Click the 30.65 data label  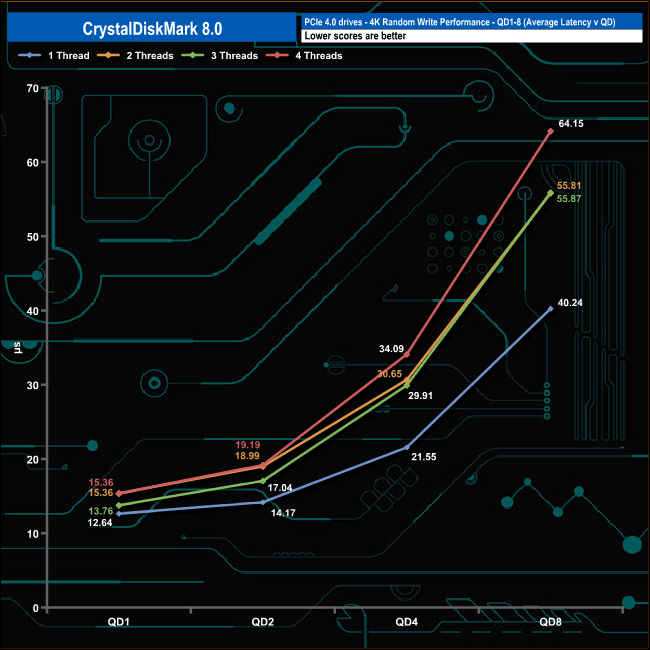390,374
